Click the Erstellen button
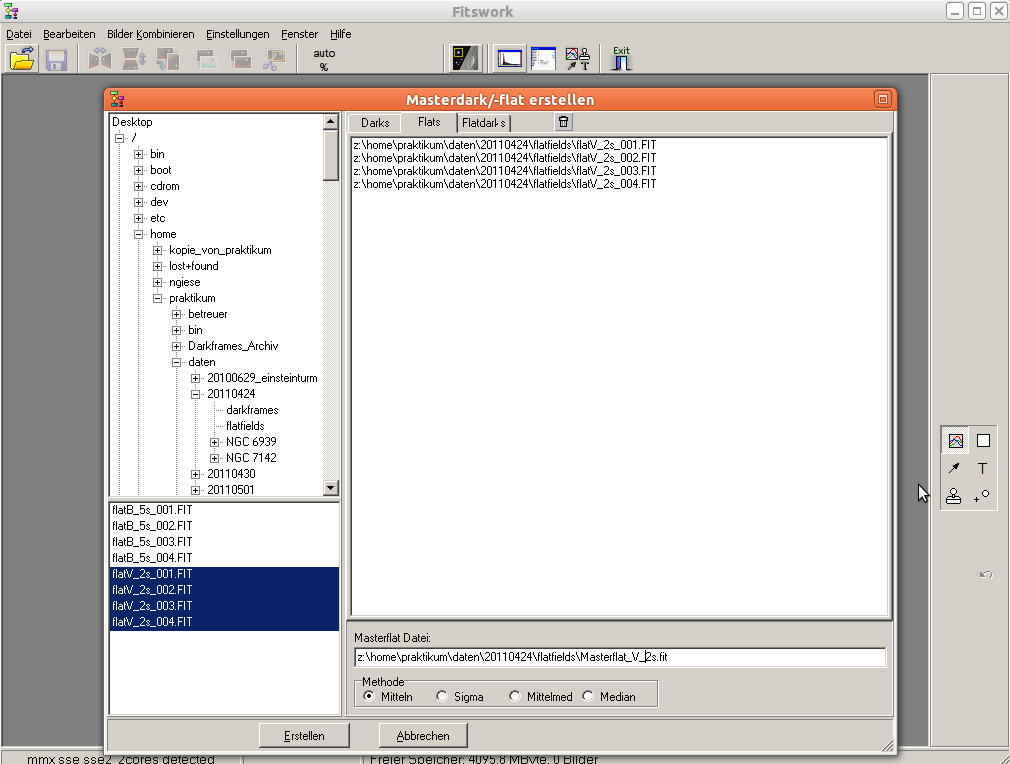The image size is (1010, 764). coord(304,736)
